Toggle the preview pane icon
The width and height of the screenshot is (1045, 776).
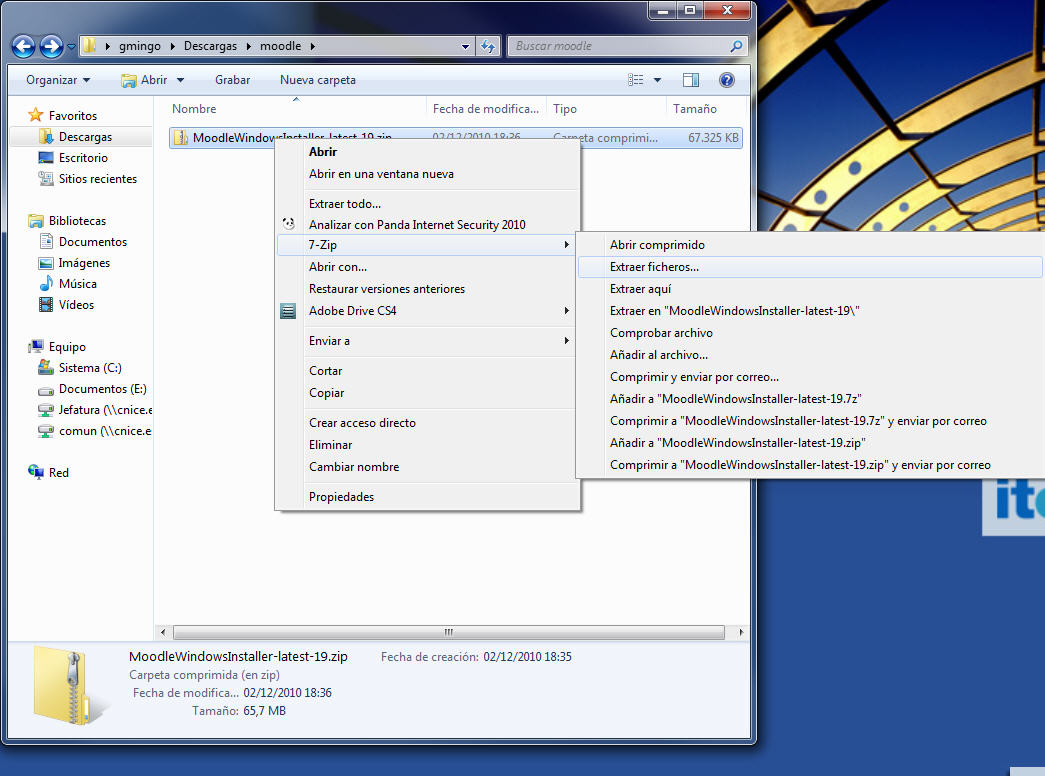[x=691, y=80]
